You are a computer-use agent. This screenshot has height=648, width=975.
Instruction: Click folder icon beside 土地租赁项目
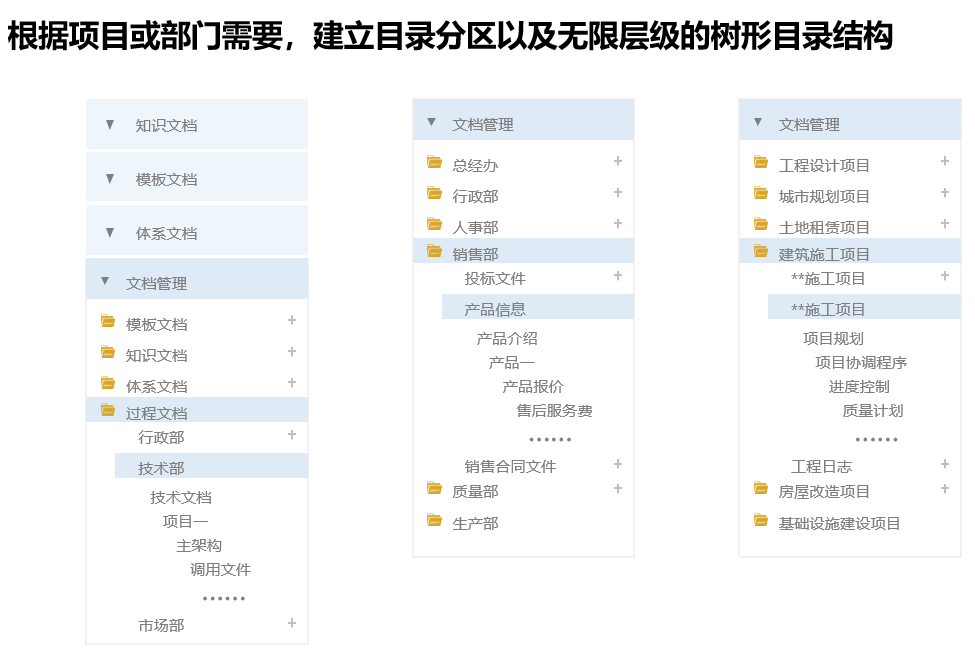click(x=760, y=224)
